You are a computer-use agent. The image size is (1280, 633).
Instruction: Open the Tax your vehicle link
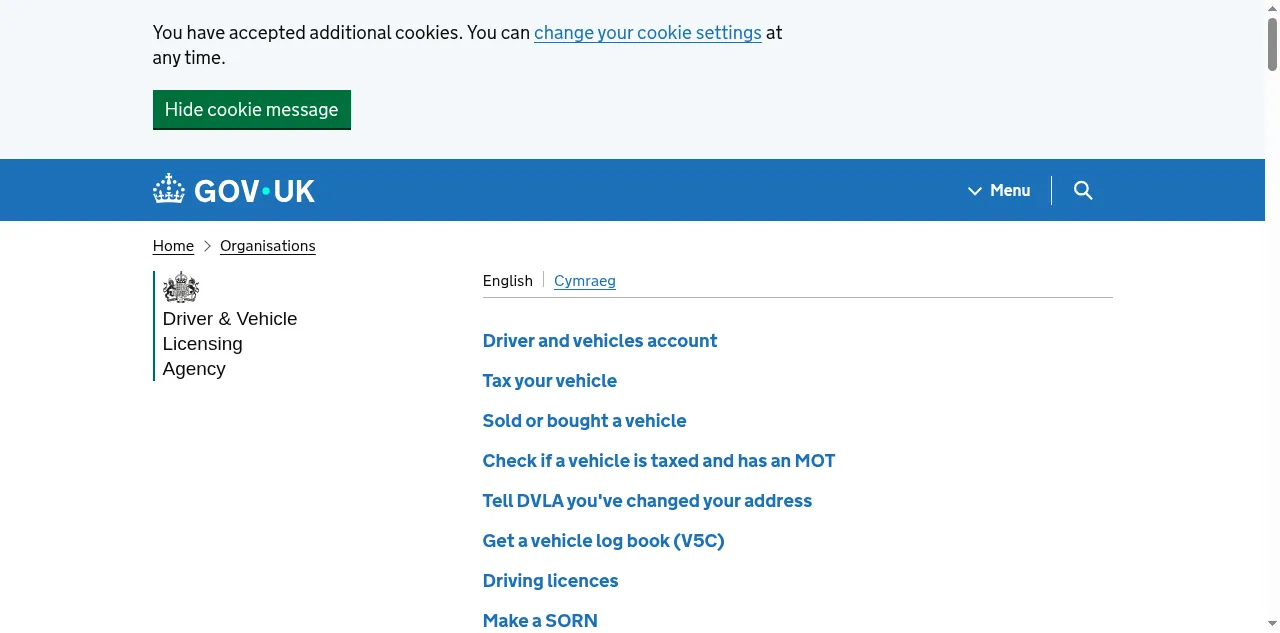coord(549,381)
